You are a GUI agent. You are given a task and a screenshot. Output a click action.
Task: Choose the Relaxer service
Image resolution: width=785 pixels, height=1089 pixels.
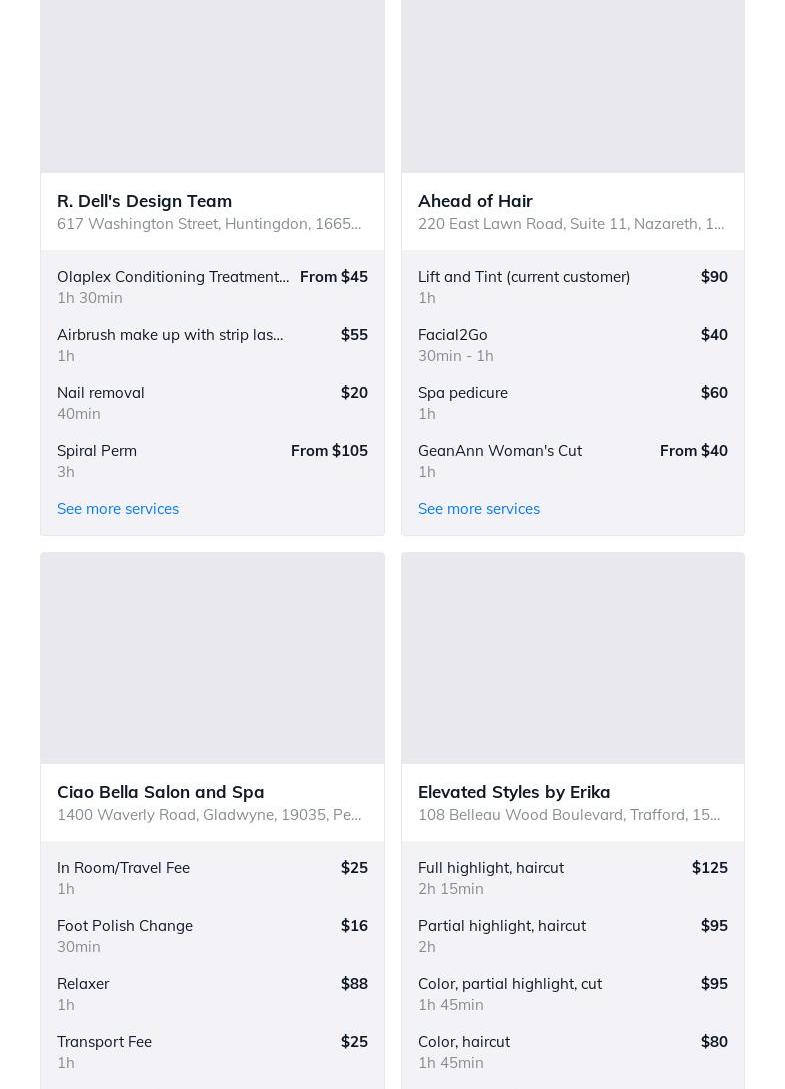click(83, 984)
